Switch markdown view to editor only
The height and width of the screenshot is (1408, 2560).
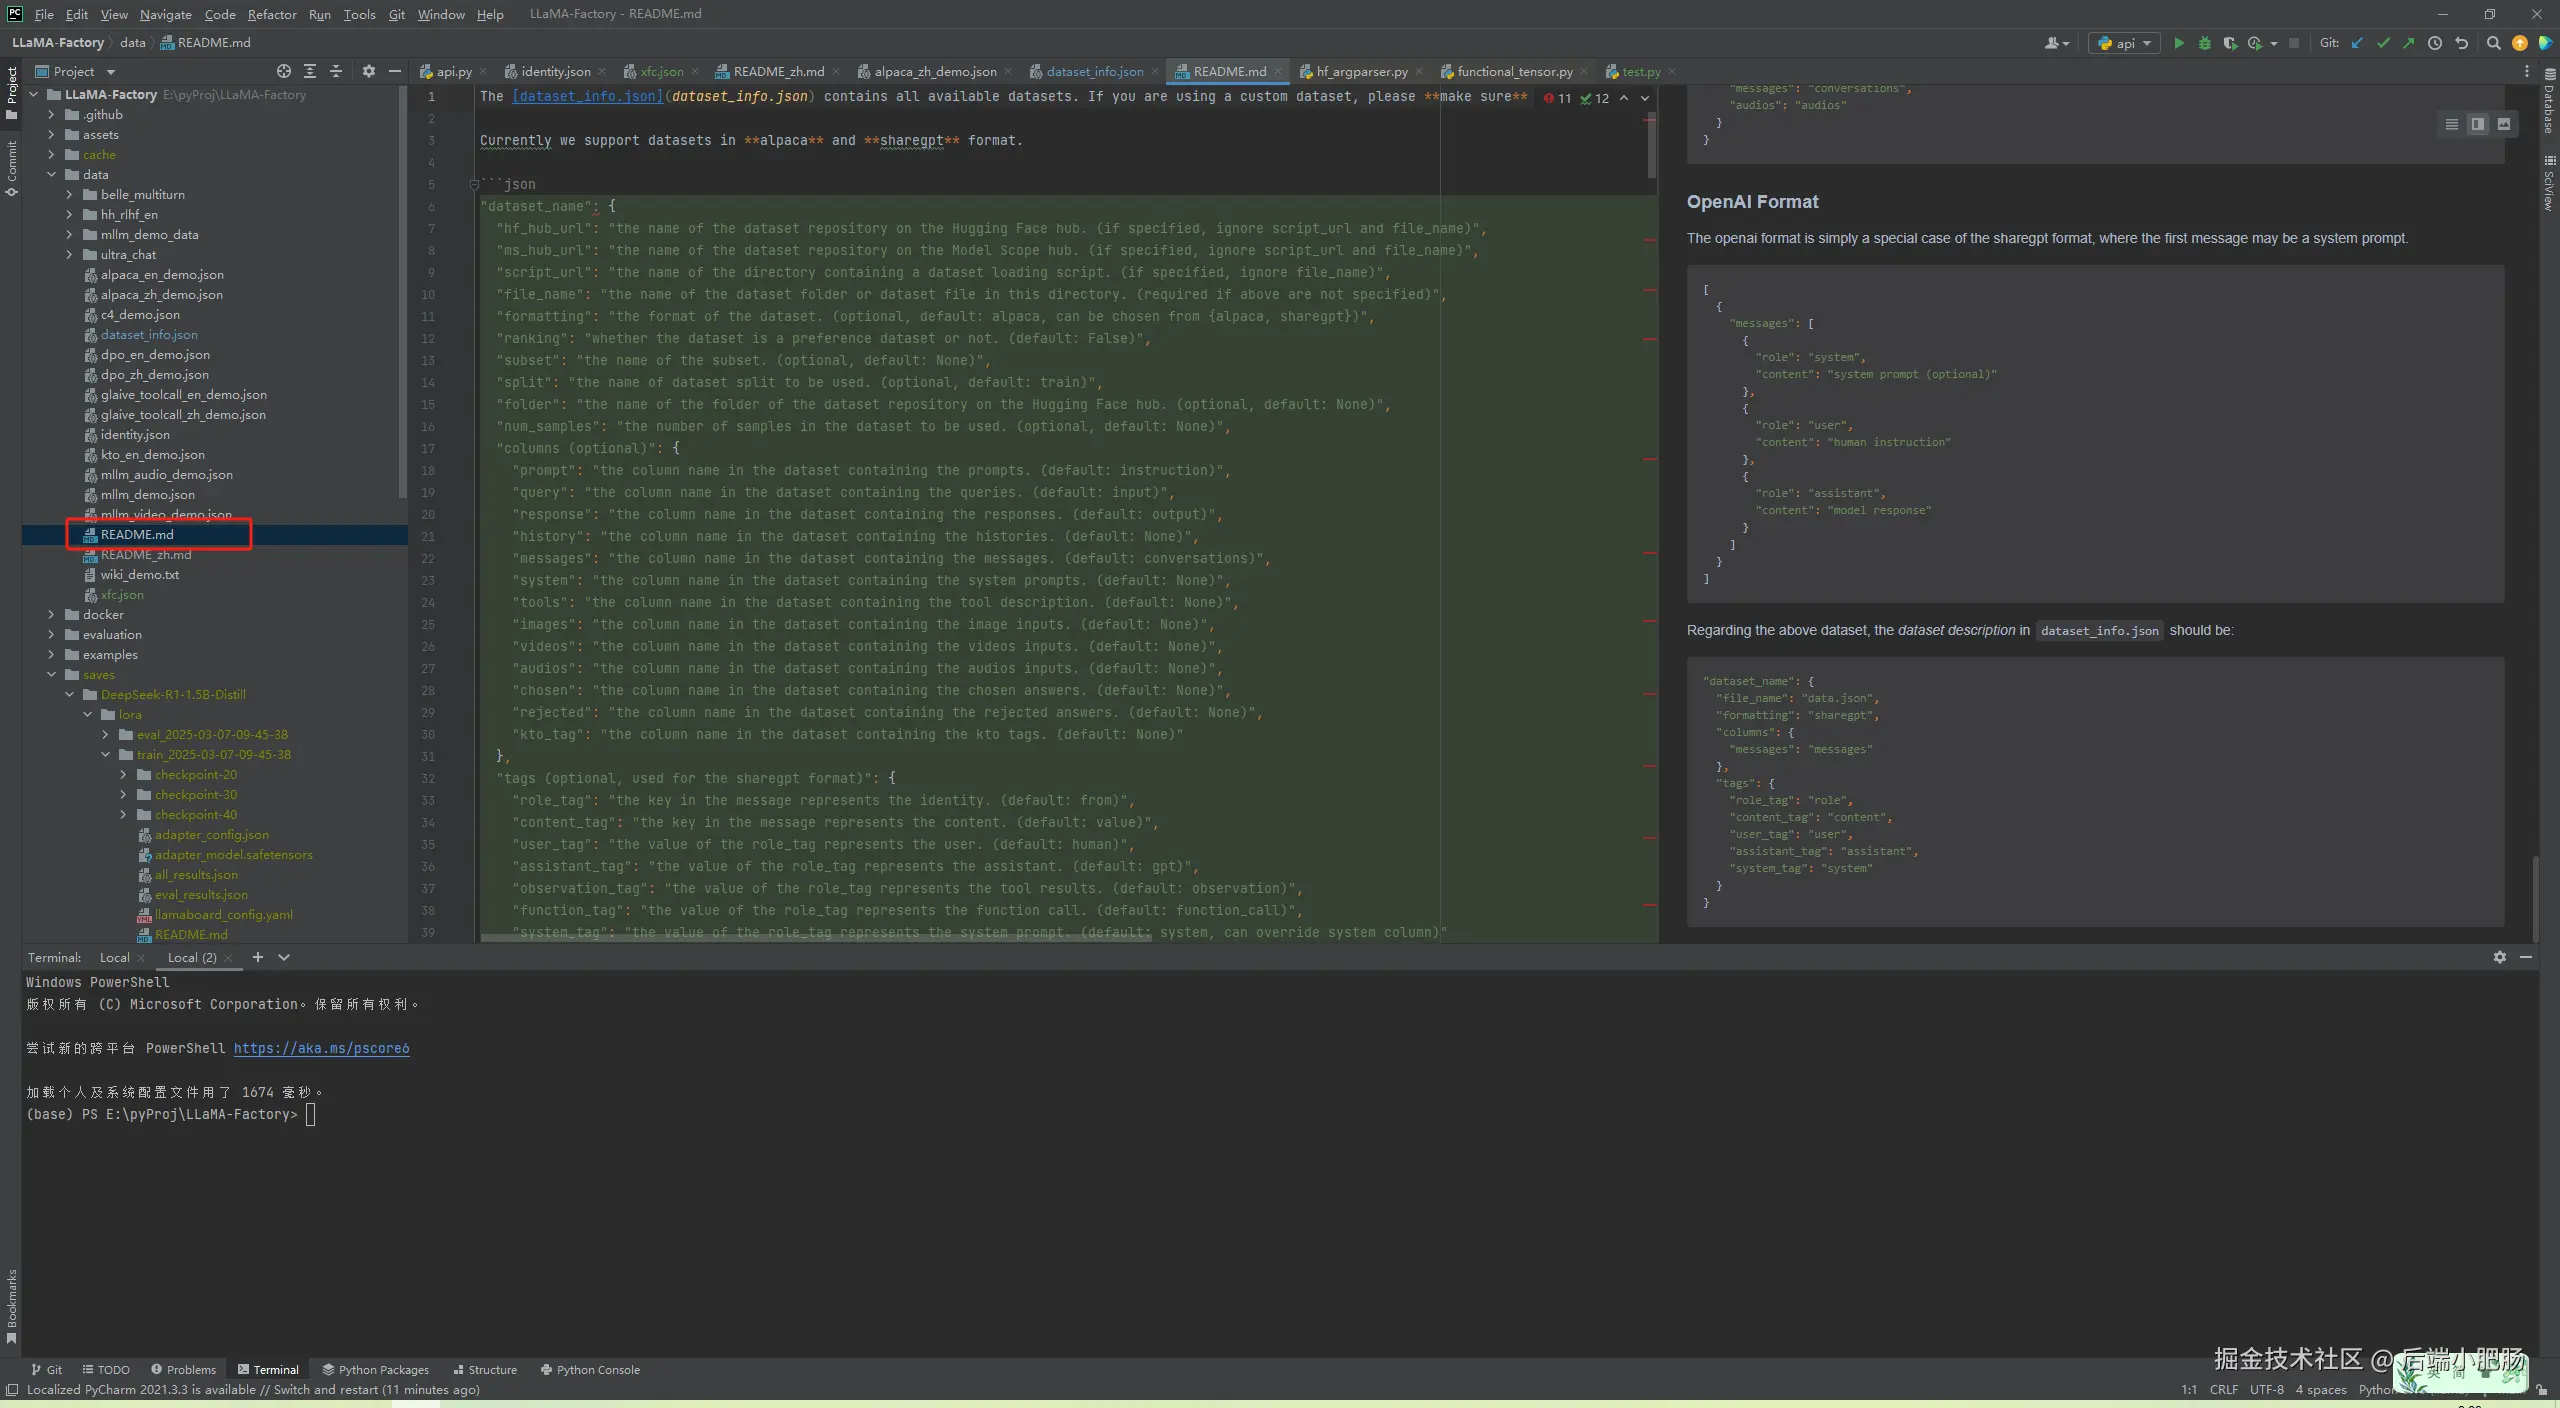[x=2451, y=124]
